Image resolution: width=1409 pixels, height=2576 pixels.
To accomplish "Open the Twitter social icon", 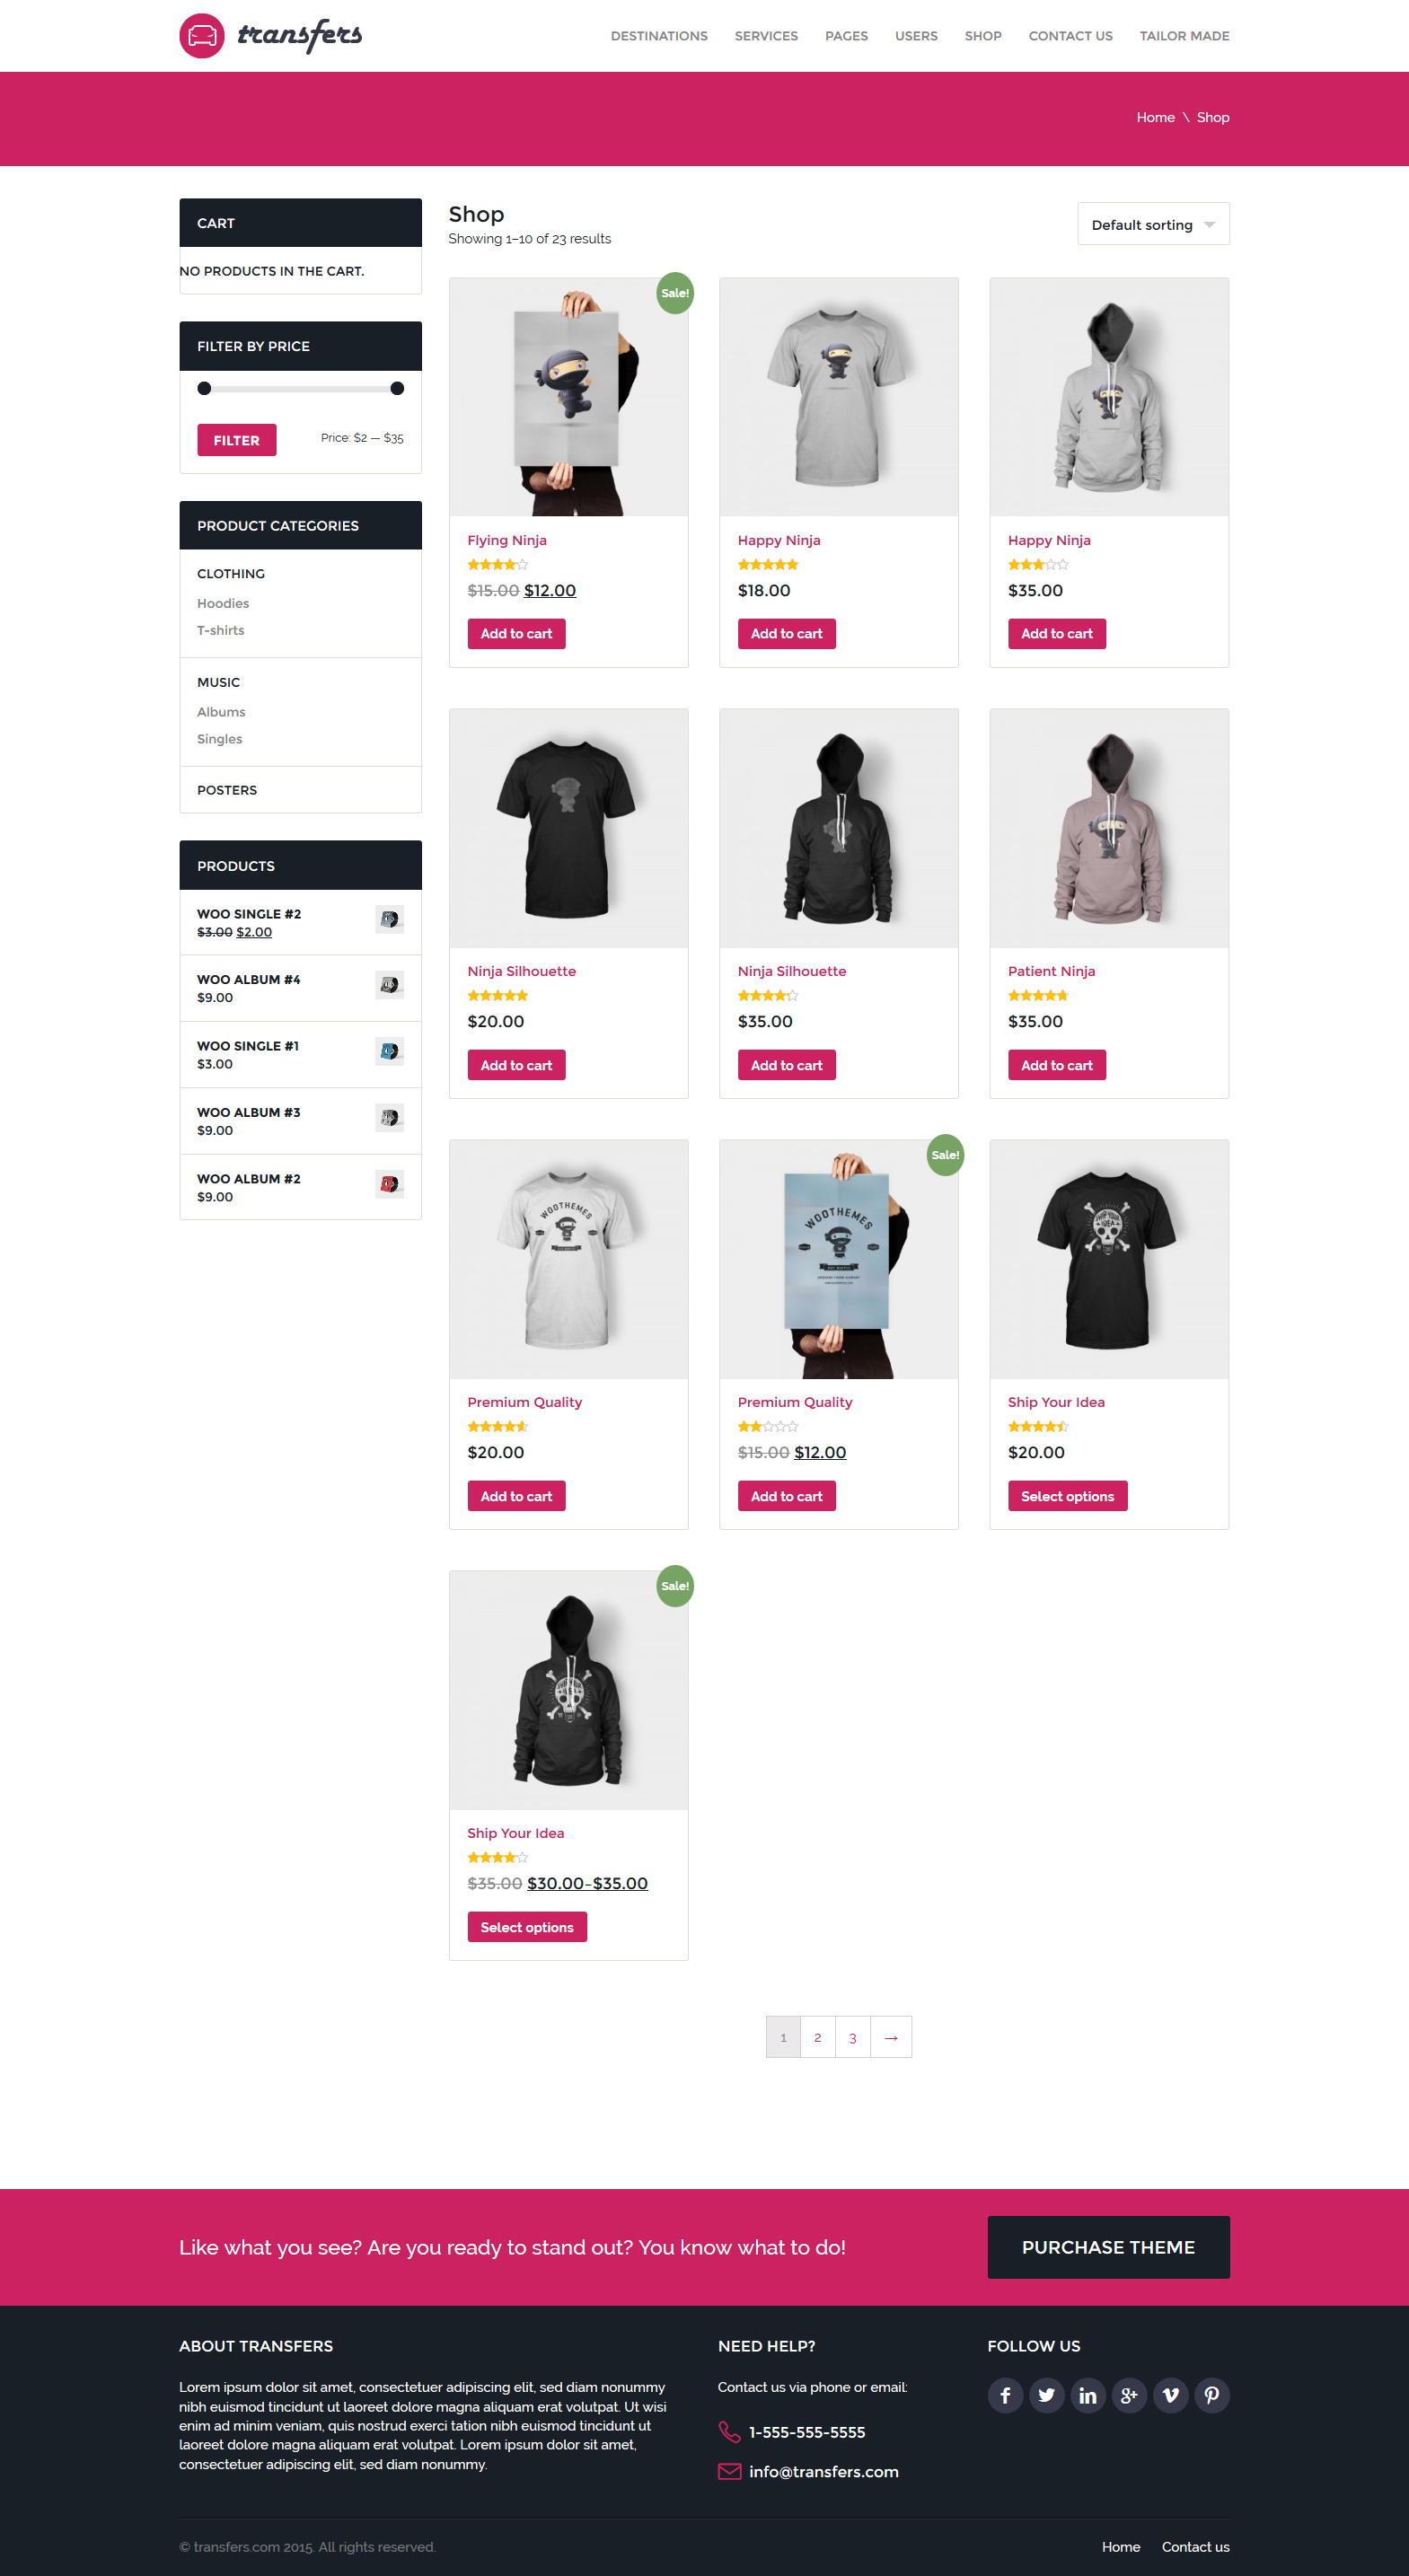I will click(1046, 2394).
